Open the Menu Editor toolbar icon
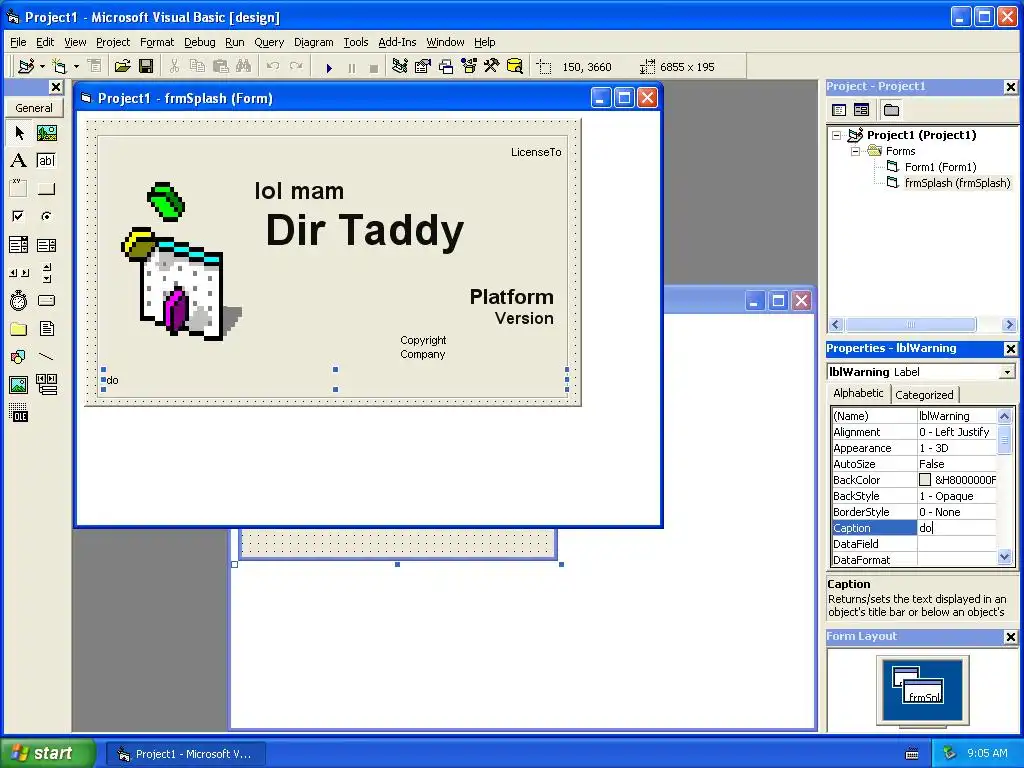Screen dimensions: 1024x768 95,67
